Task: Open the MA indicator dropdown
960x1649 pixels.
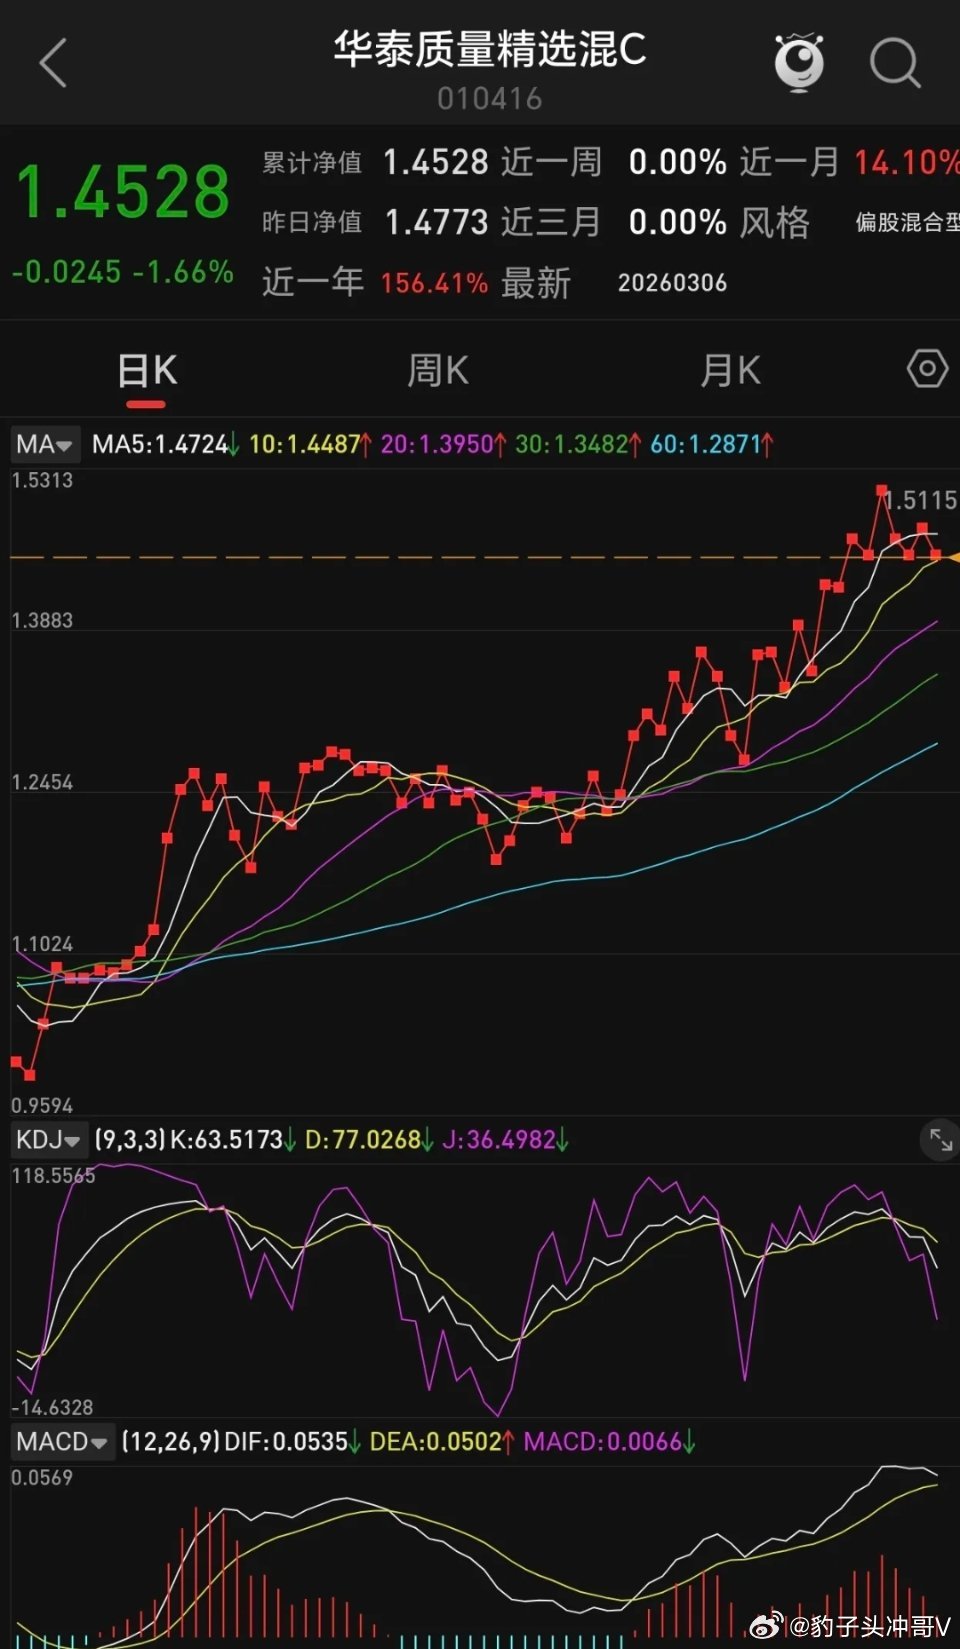Action: (46, 444)
